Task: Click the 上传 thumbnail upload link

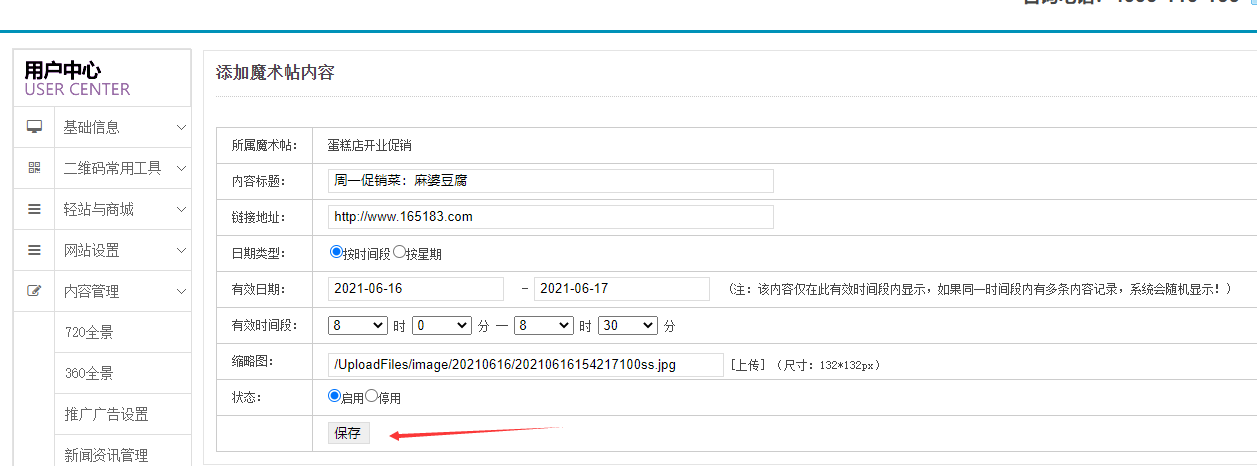Action: (748, 365)
